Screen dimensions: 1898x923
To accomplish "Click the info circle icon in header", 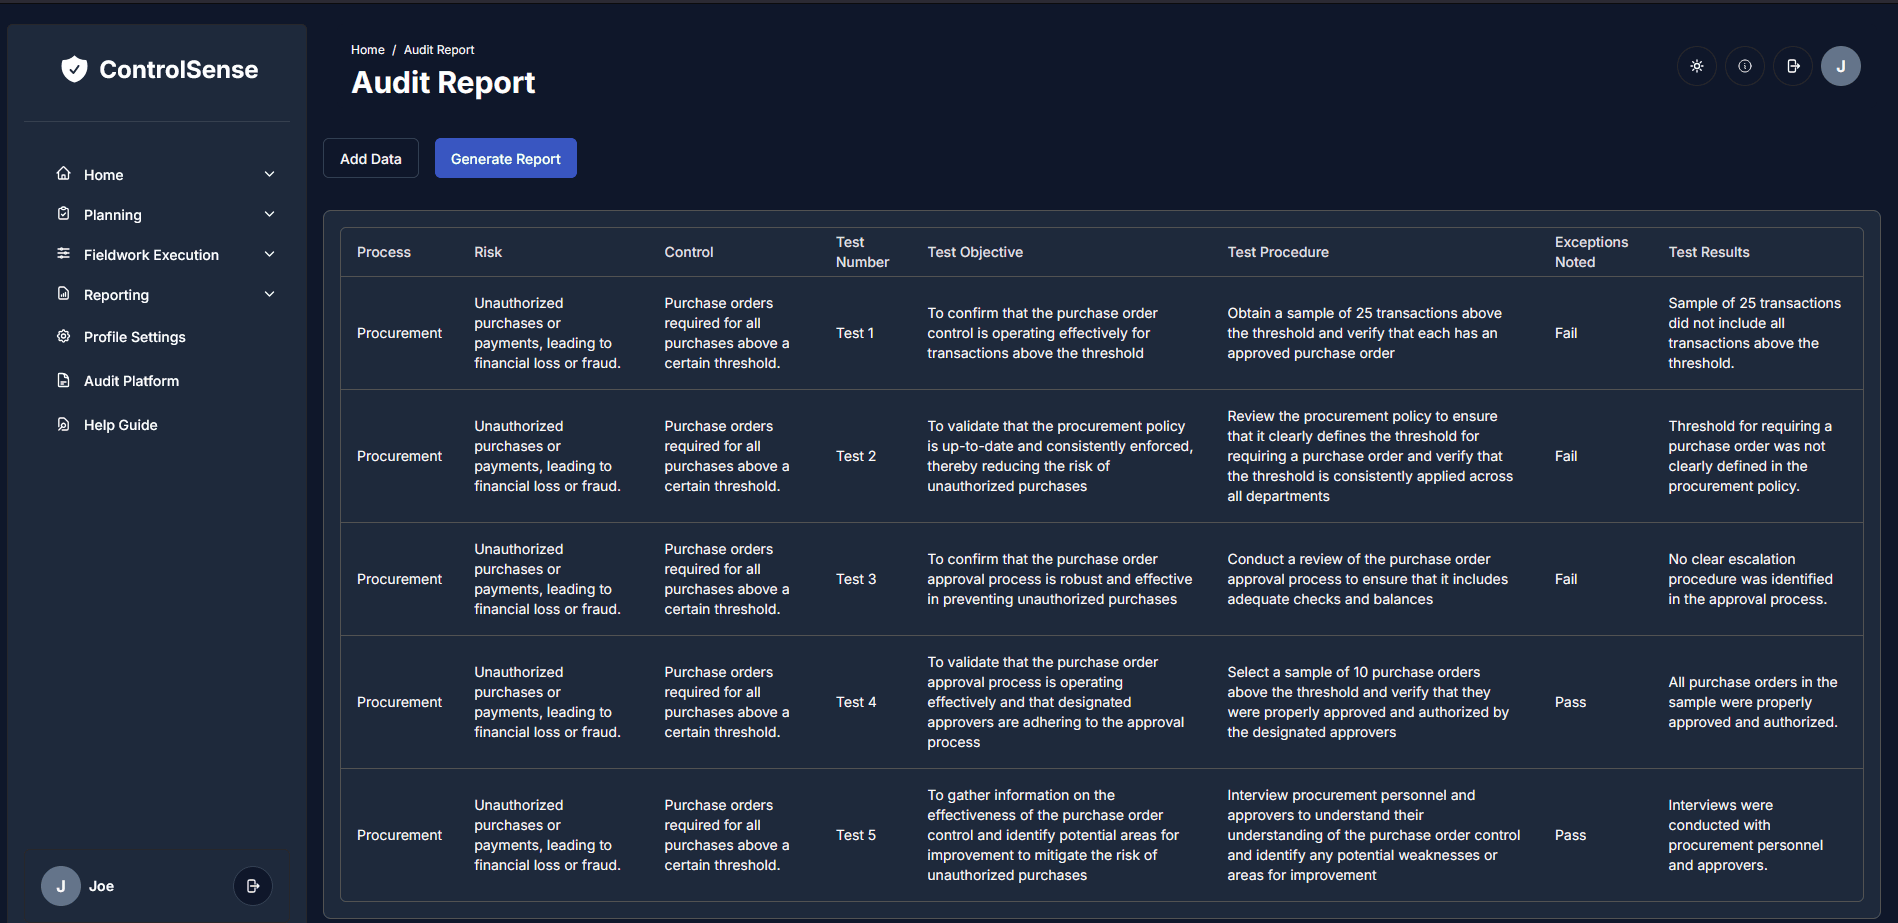I will 1745,66.
